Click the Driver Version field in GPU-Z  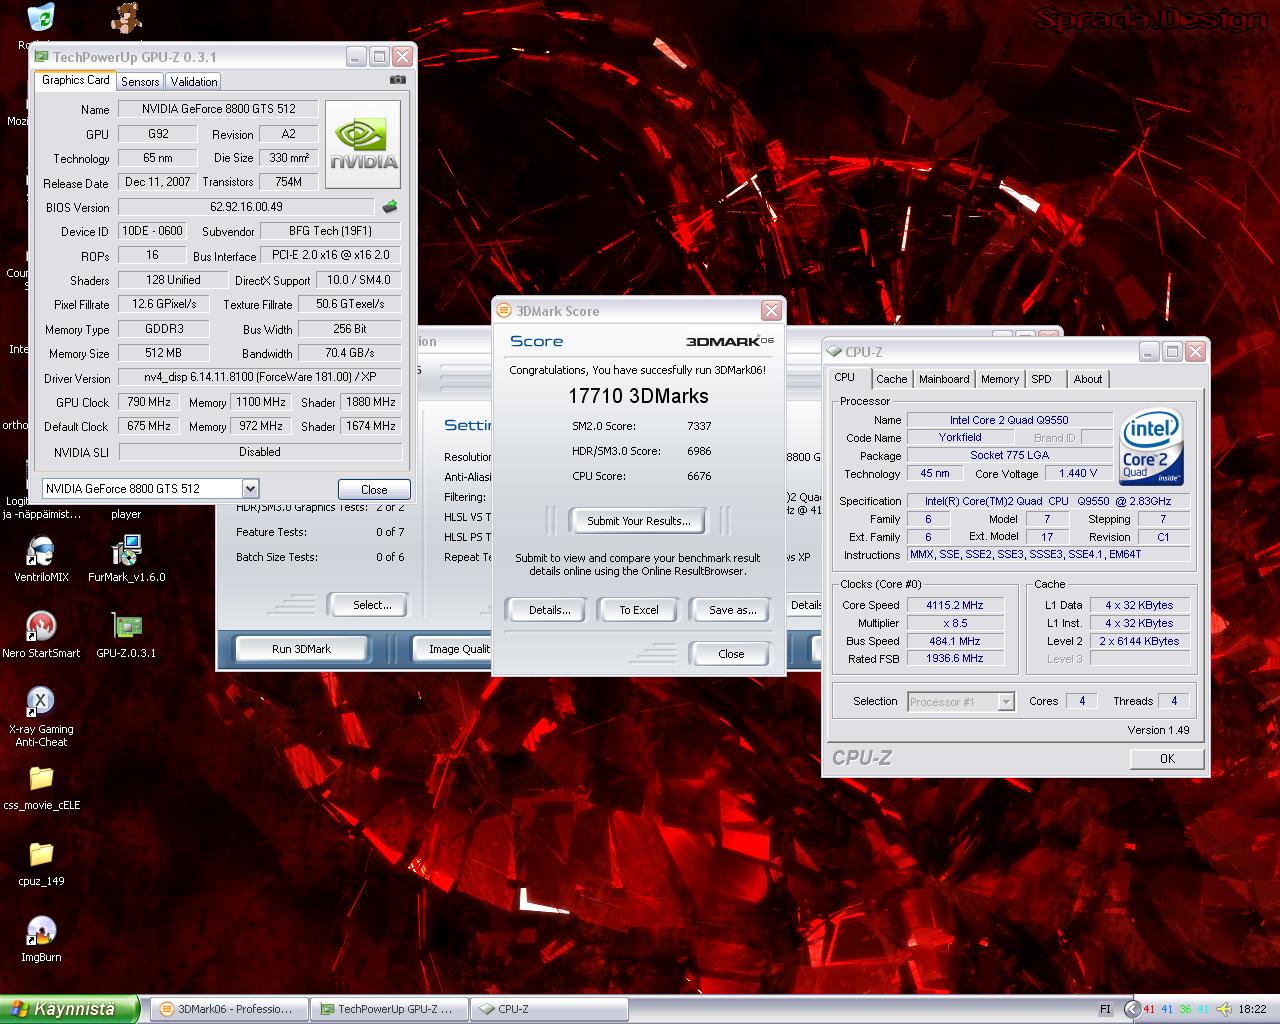(260, 378)
